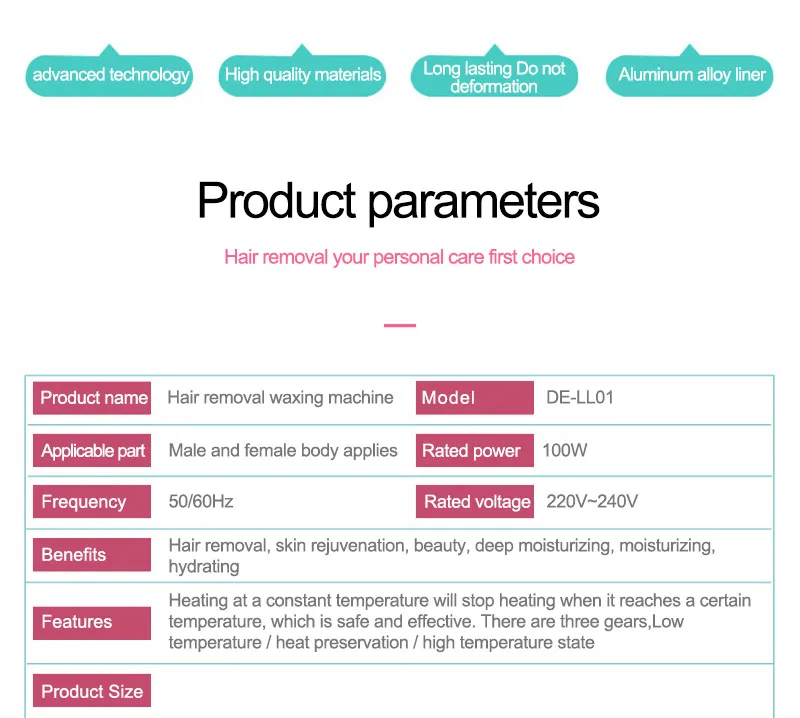Click the 'High quality materials' teal badge

[302, 75]
